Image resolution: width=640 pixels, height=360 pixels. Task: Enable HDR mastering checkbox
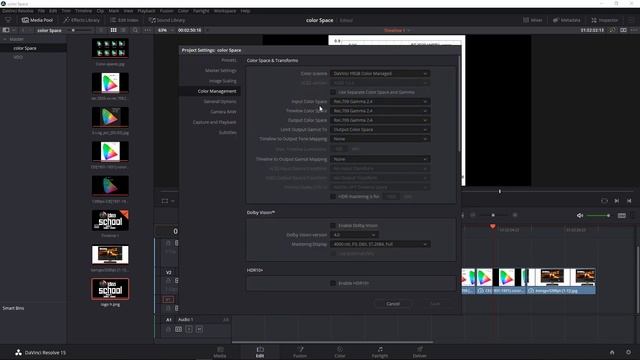point(333,197)
